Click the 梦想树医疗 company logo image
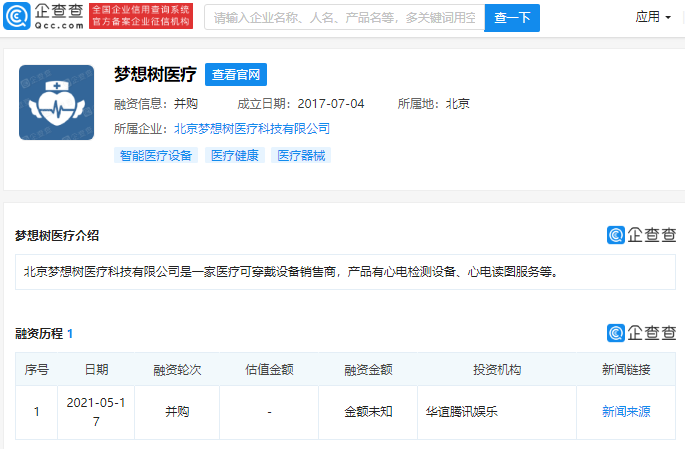Screen dimensions: 685x449 (x=56, y=103)
